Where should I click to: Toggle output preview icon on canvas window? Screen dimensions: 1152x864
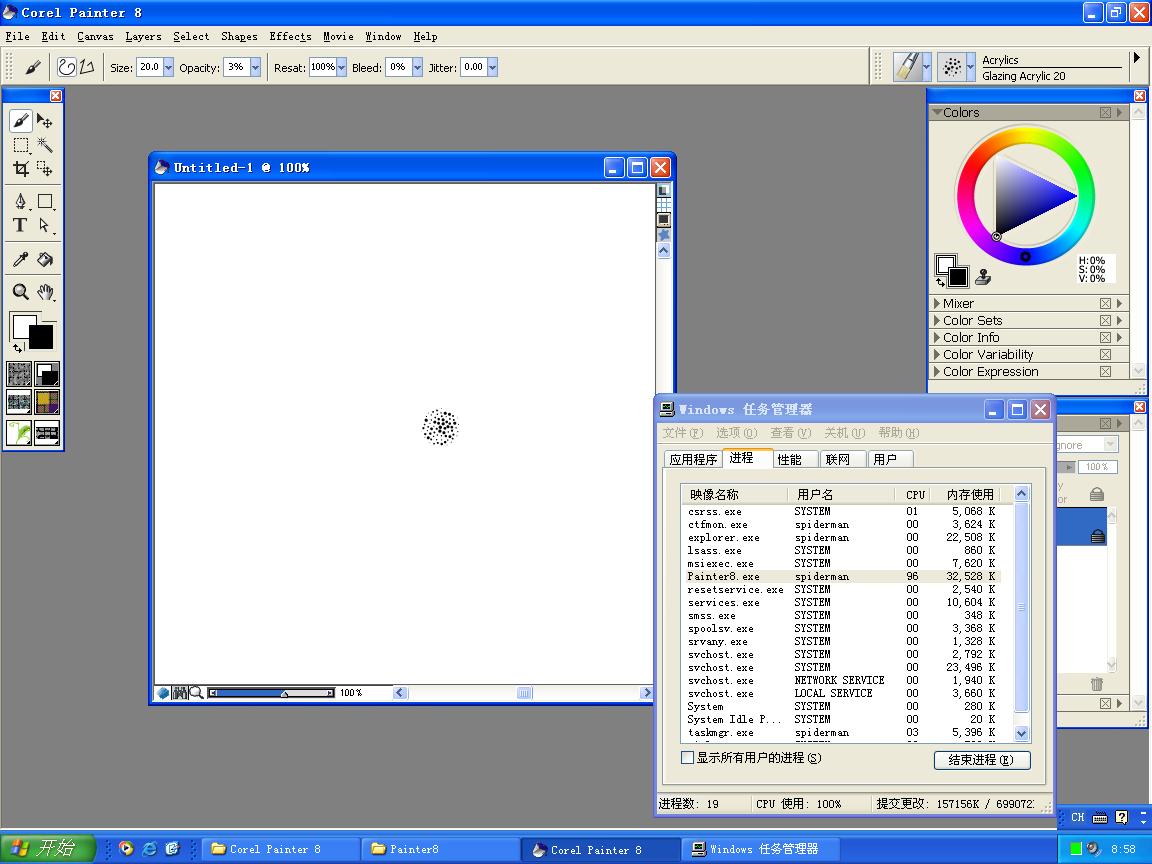(x=663, y=220)
